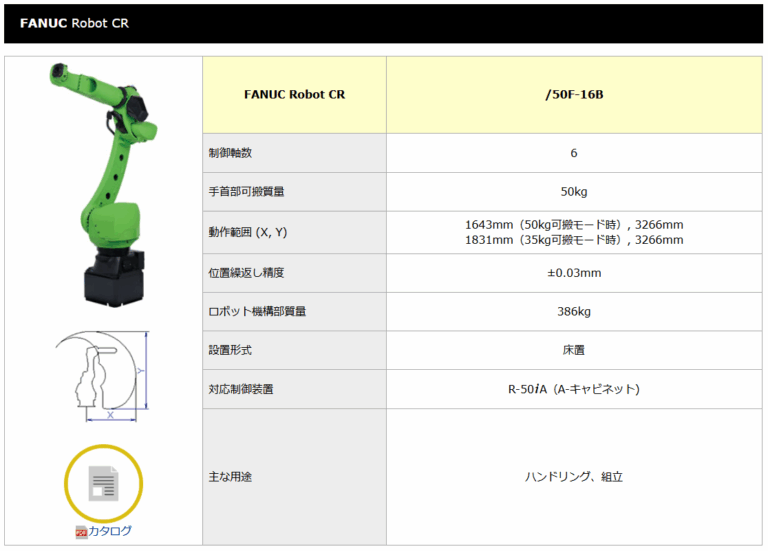Click the black FANUC Robot CR title banner
This screenshot has height=551, width=768.
tap(384, 24)
